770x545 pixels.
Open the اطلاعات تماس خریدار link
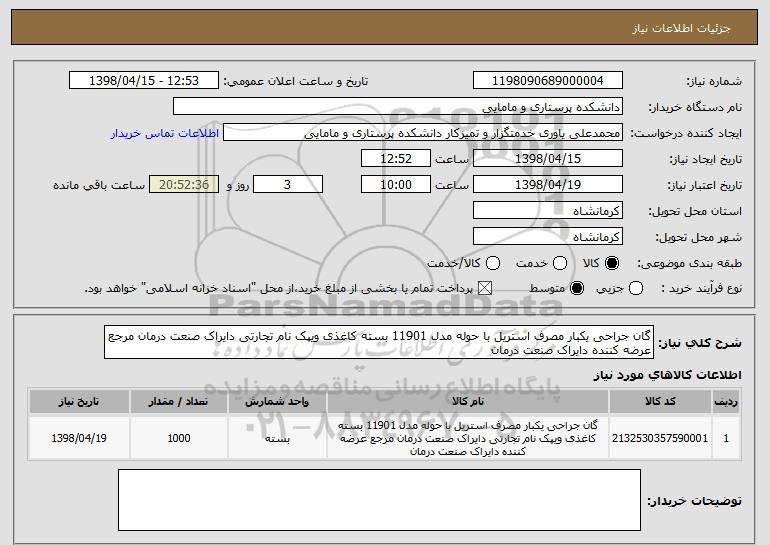pyautogui.click(x=165, y=134)
